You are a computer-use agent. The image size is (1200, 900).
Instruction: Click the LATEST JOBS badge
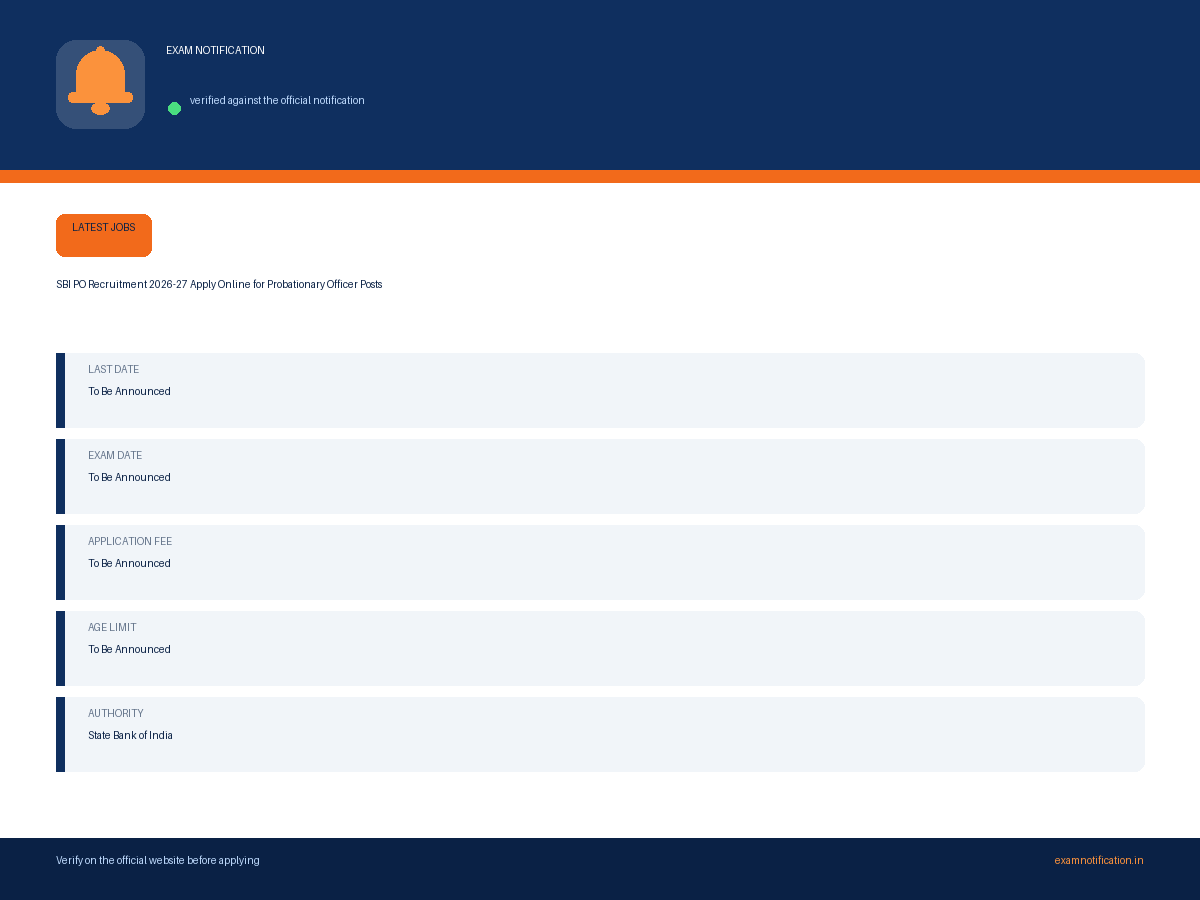tap(104, 235)
